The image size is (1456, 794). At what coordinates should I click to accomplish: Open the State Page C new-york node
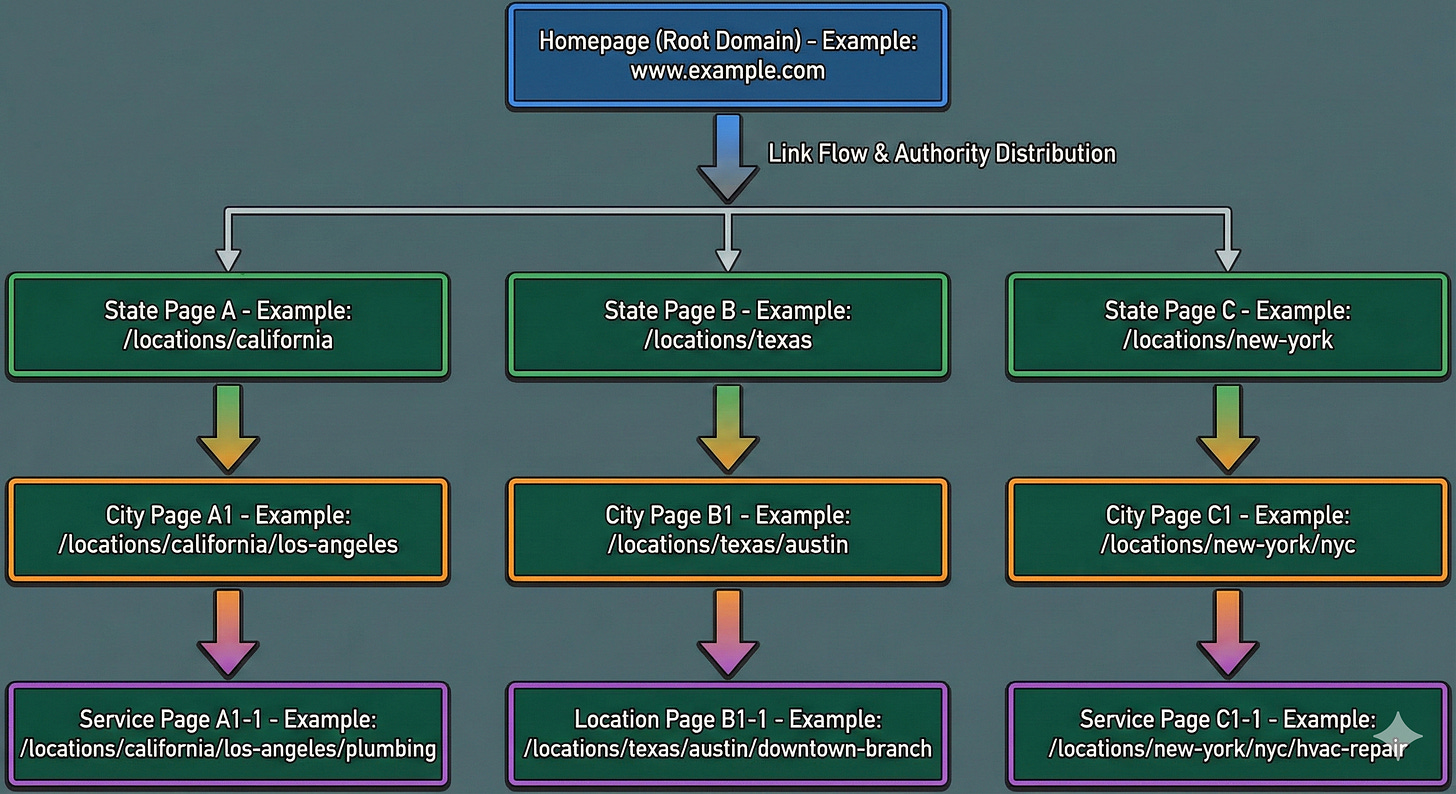pyautogui.click(x=1227, y=325)
